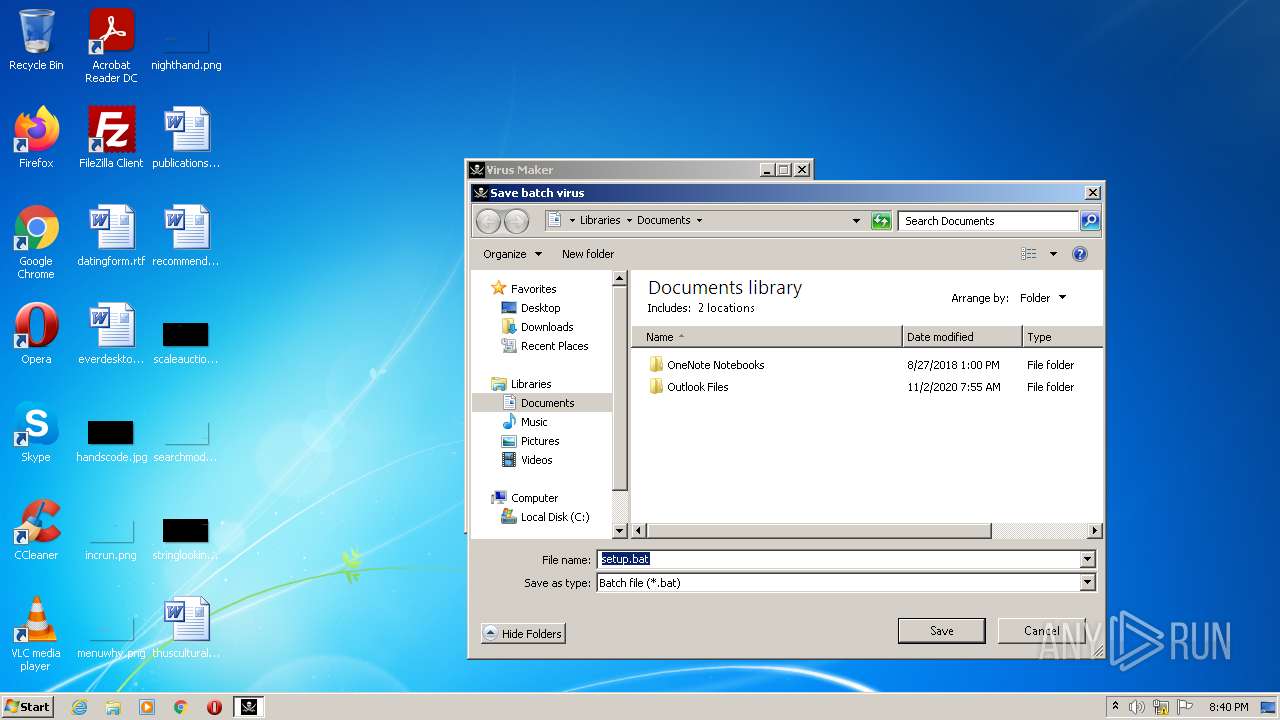Open Arrange by Folder dropdown
The width and height of the screenshot is (1280, 720).
1043,298
